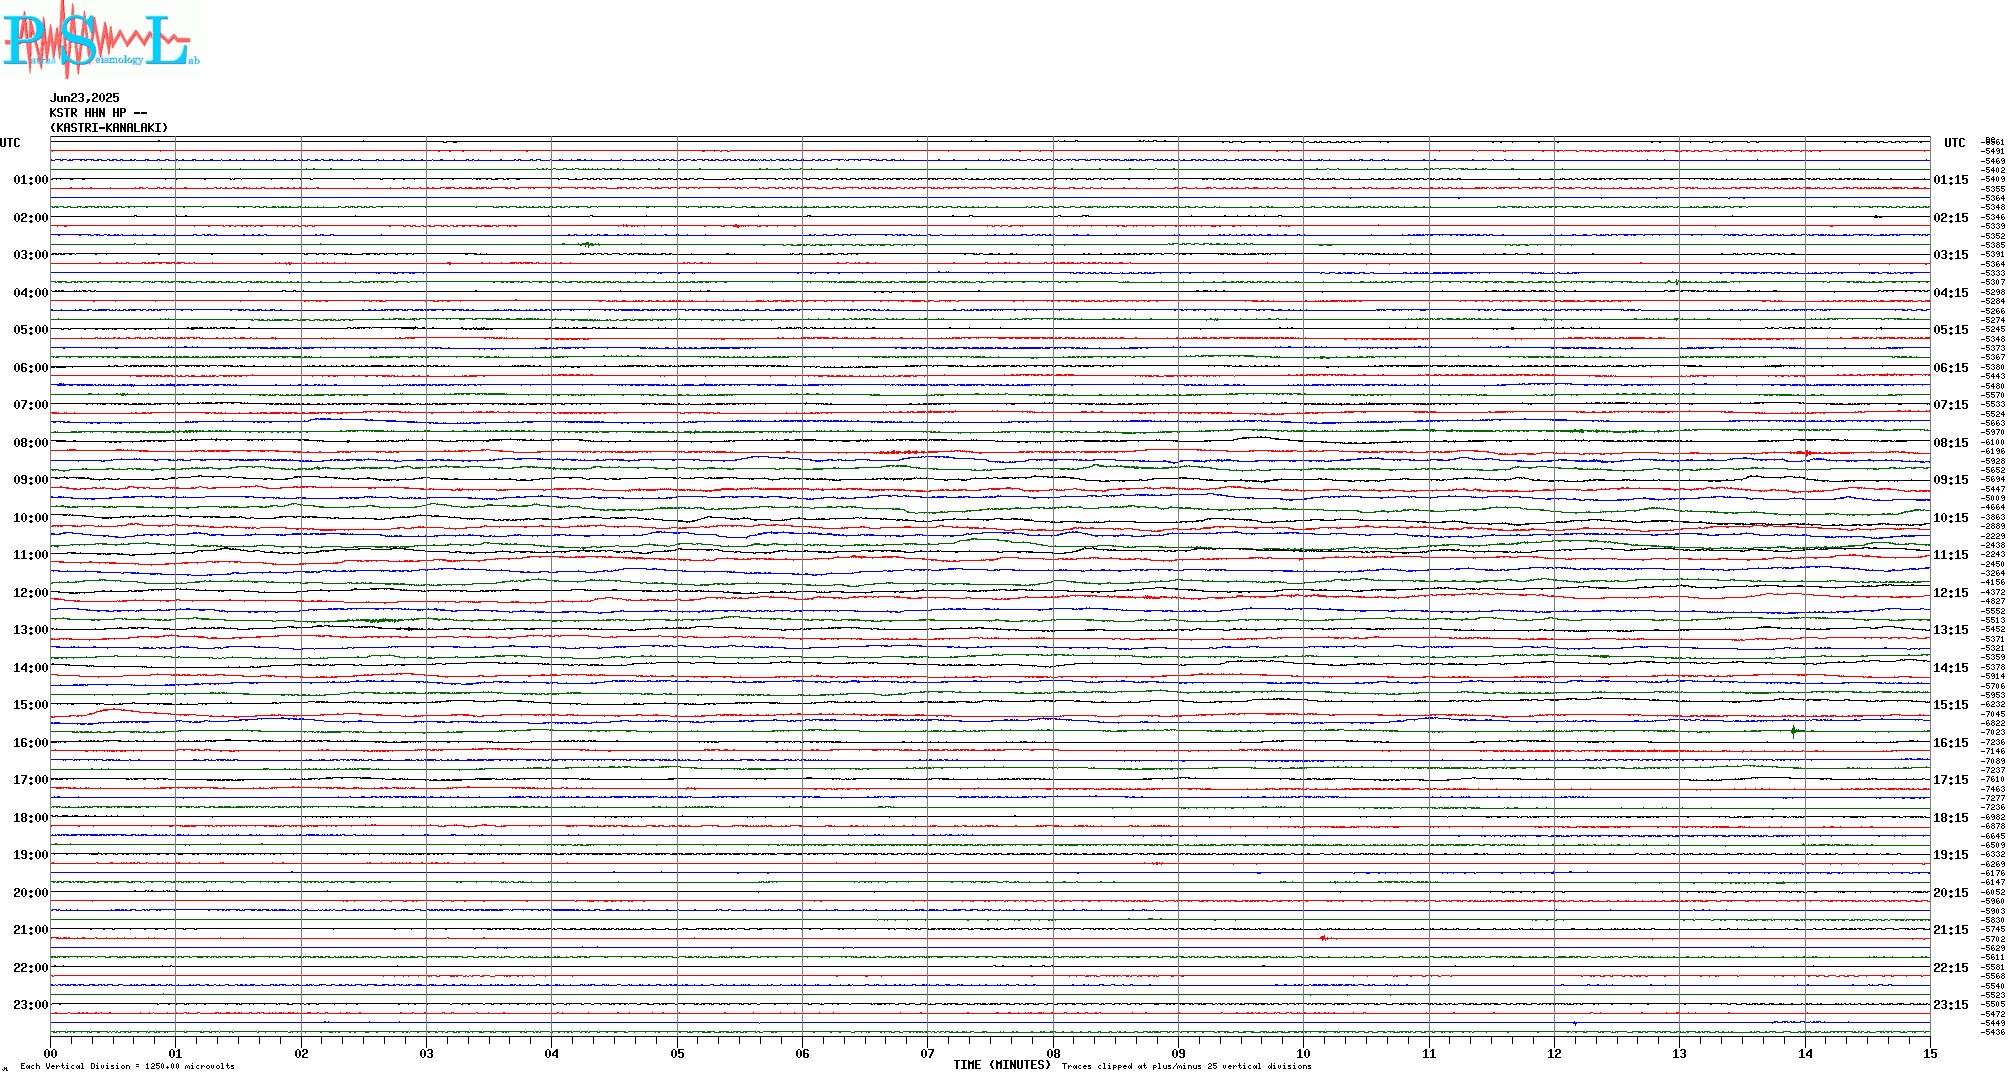This screenshot has height=1080, width=2010.
Task: Click the 16:15 end-time label
Action: 1951,743
